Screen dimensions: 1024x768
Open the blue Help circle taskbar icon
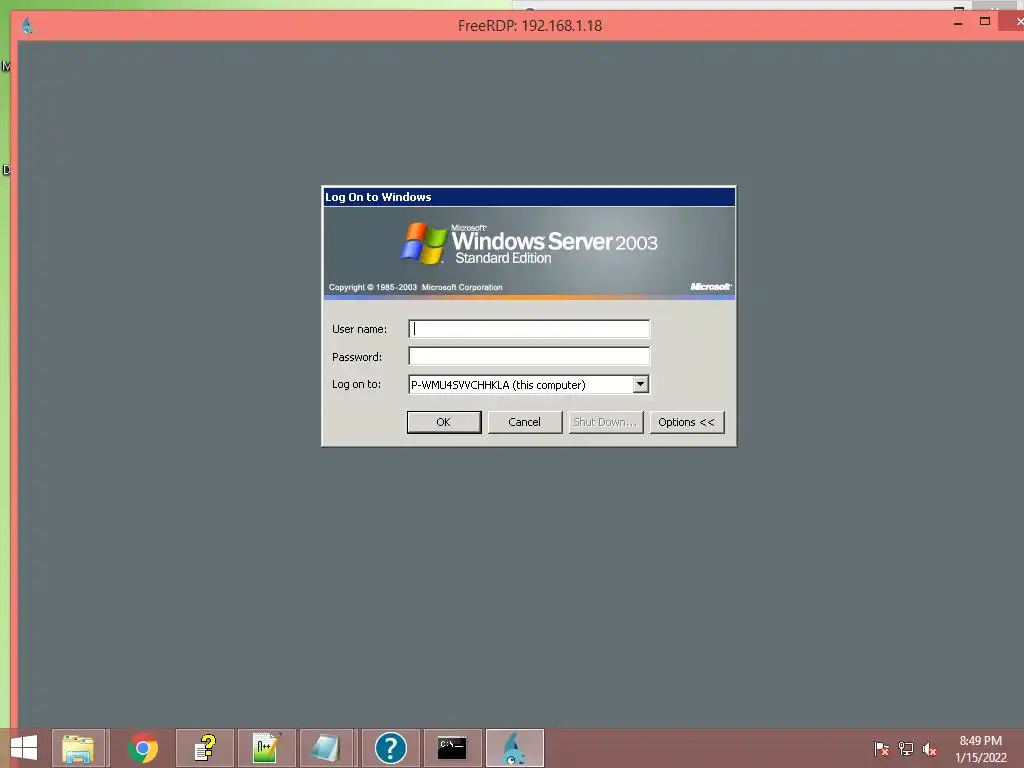pos(391,748)
